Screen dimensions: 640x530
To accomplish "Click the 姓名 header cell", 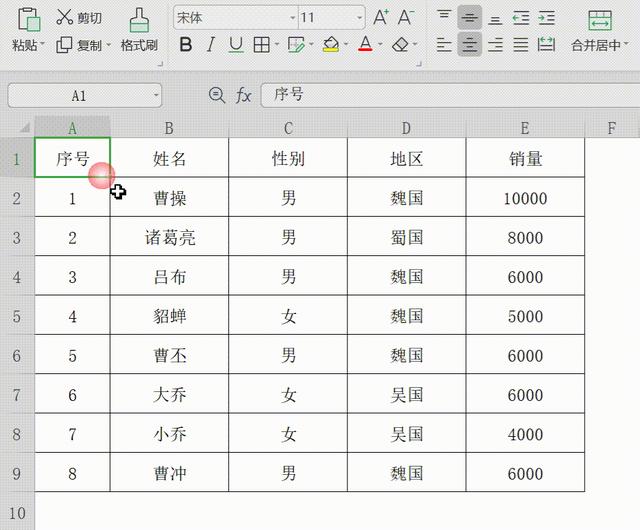I will 169,158.
